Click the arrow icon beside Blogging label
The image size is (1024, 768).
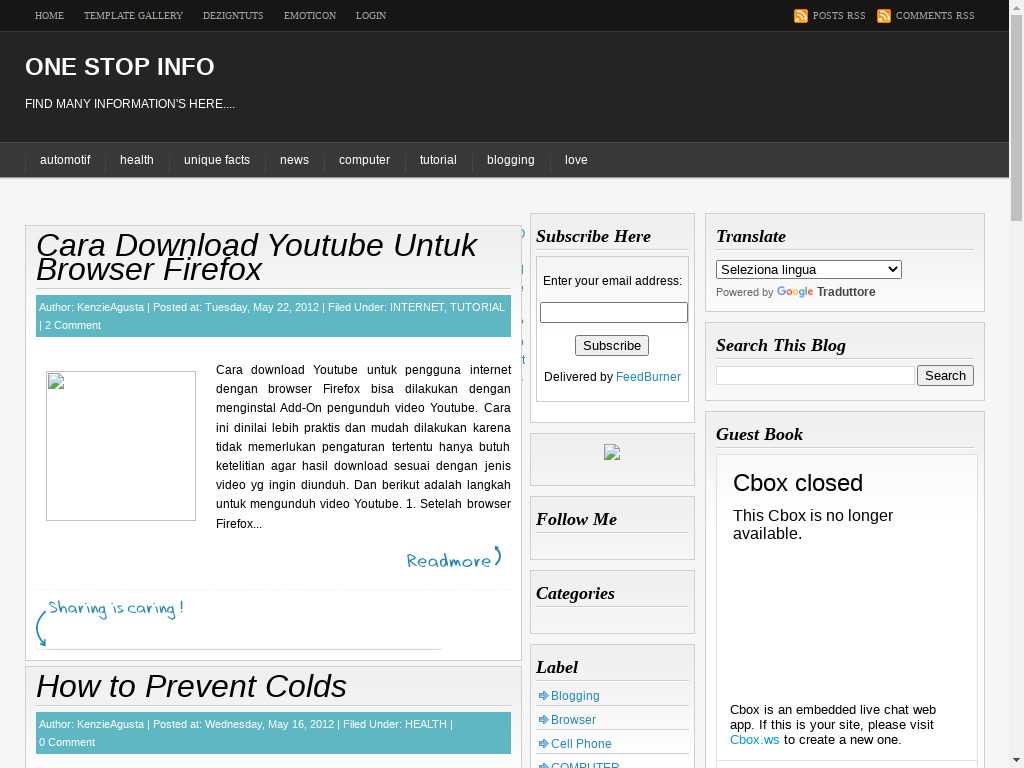point(543,696)
